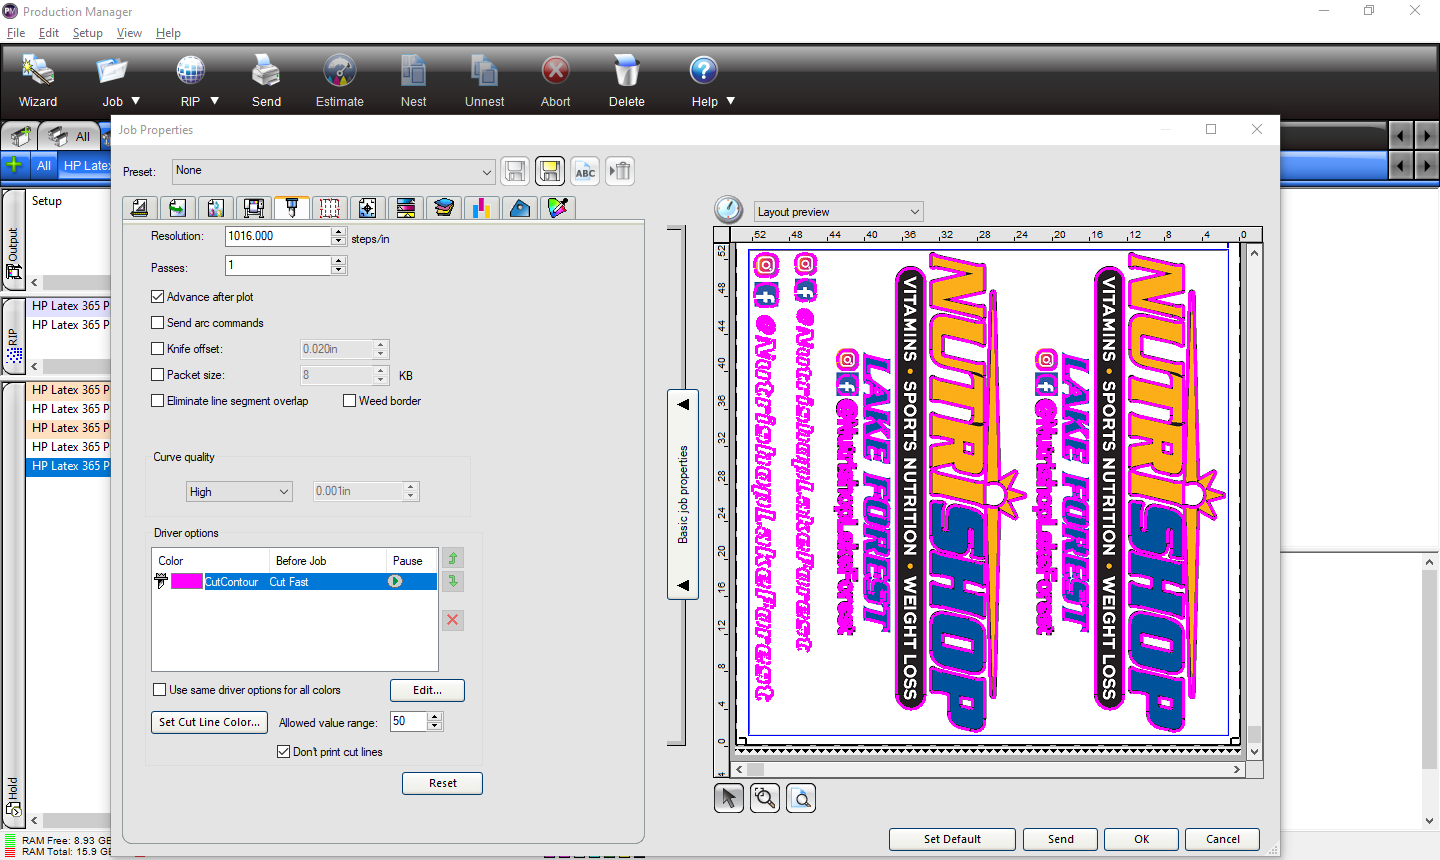Open the stacked layers tab icon
The height and width of the screenshot is (860, 1440).
(x=443, y=208)
